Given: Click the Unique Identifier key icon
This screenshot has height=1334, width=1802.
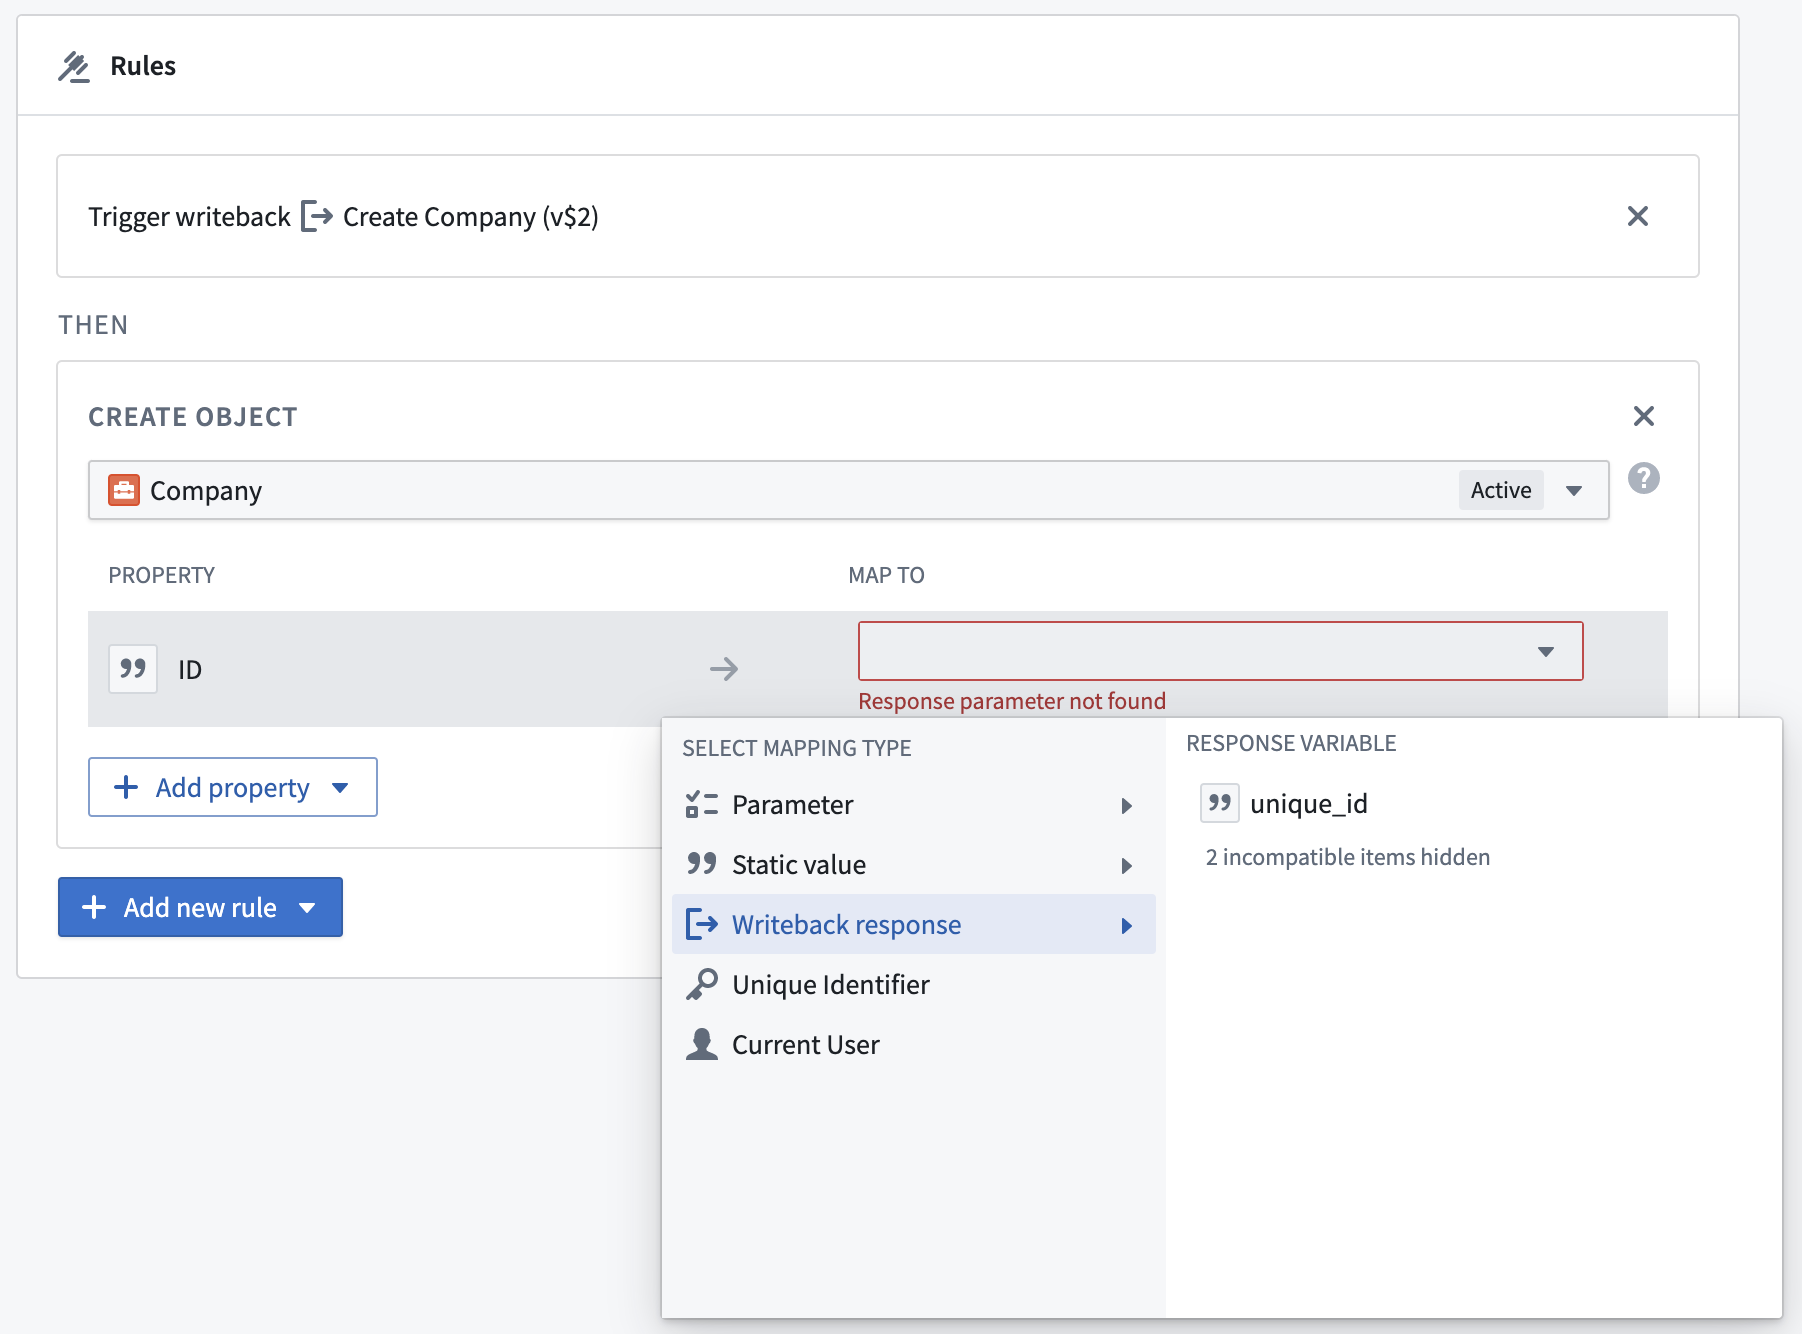Looking at the screenshot, I should [702, 984].
